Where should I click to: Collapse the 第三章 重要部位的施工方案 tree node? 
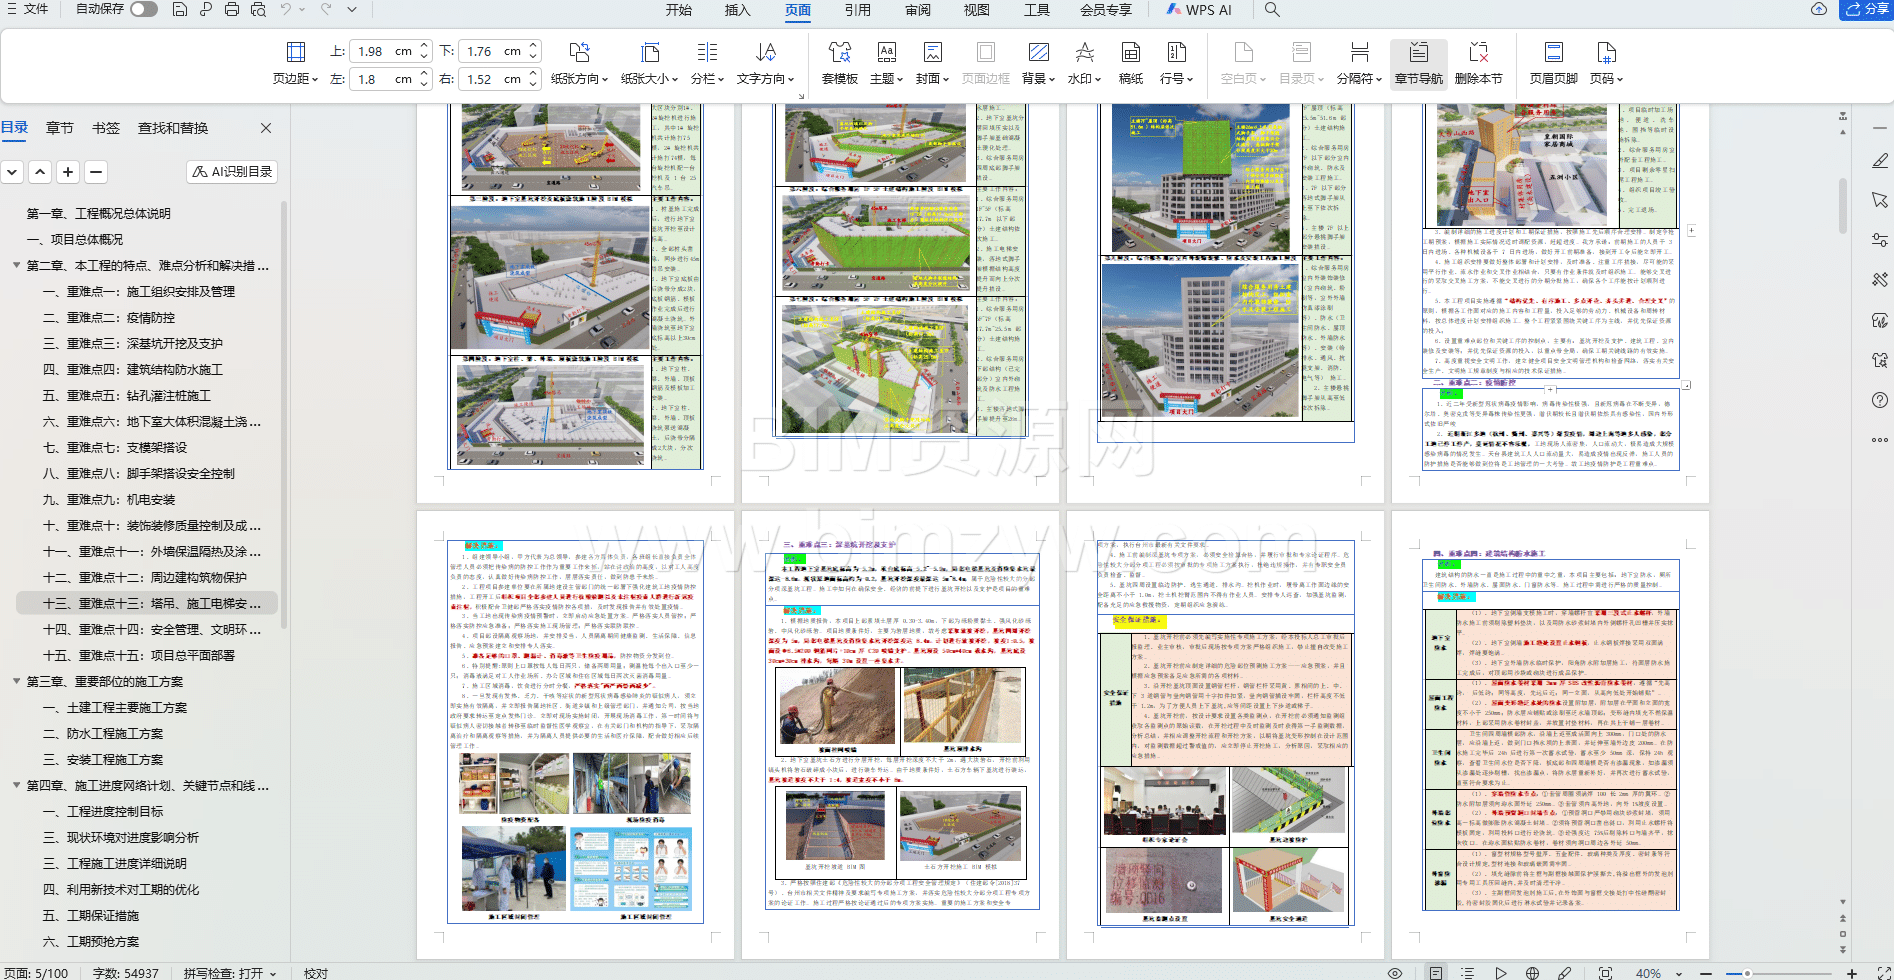(17, 682)
